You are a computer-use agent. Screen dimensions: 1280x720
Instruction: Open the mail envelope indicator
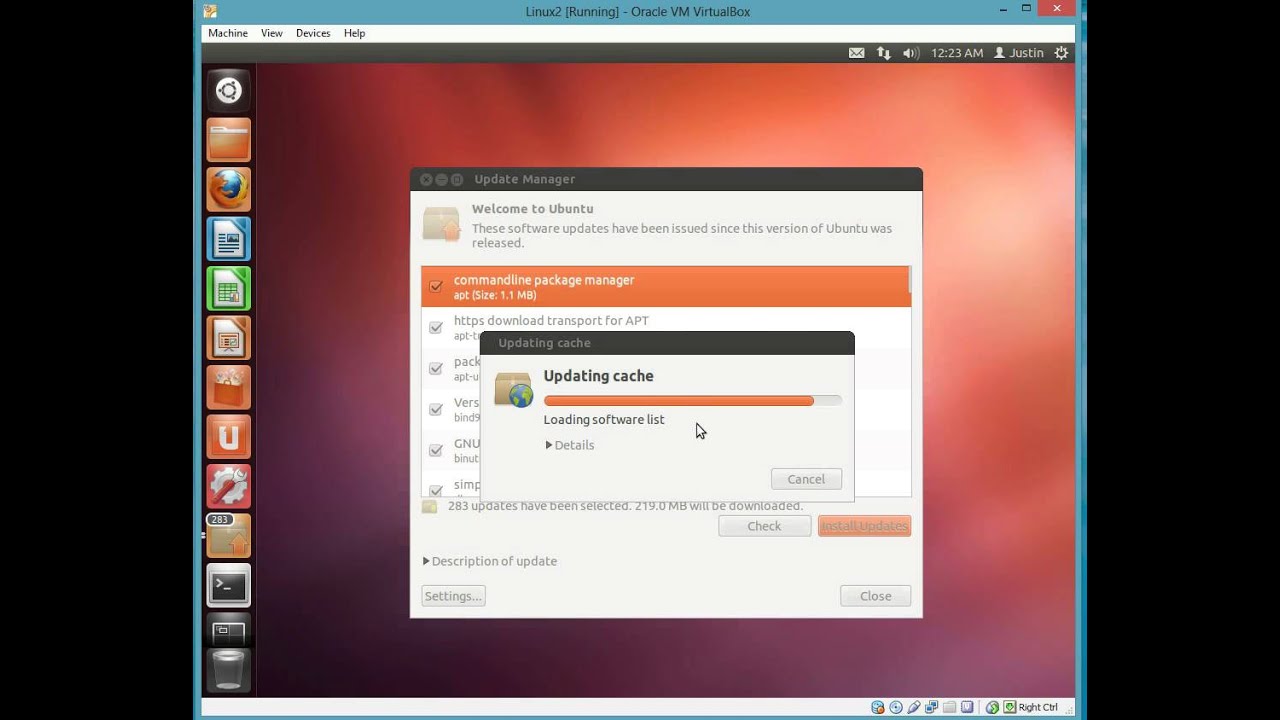856,53
